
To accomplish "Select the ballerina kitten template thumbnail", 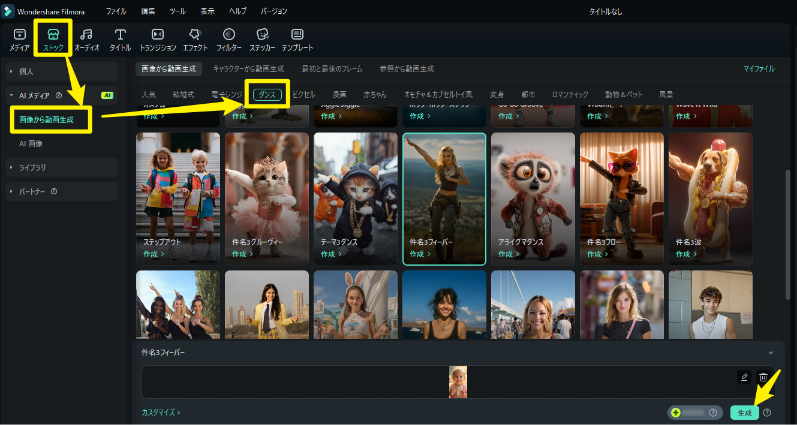I will click(x=267, y=199).
